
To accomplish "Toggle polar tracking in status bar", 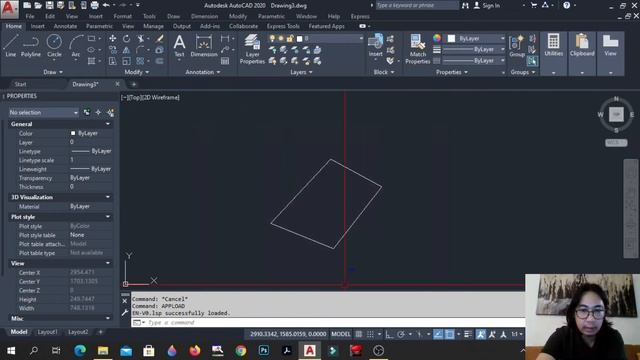I will tap(401, 334).
